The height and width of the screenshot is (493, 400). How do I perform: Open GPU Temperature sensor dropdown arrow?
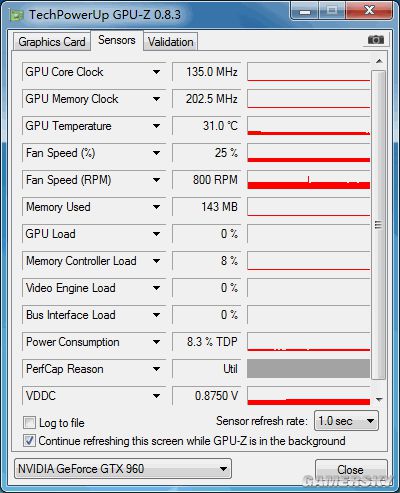(156, 126)
